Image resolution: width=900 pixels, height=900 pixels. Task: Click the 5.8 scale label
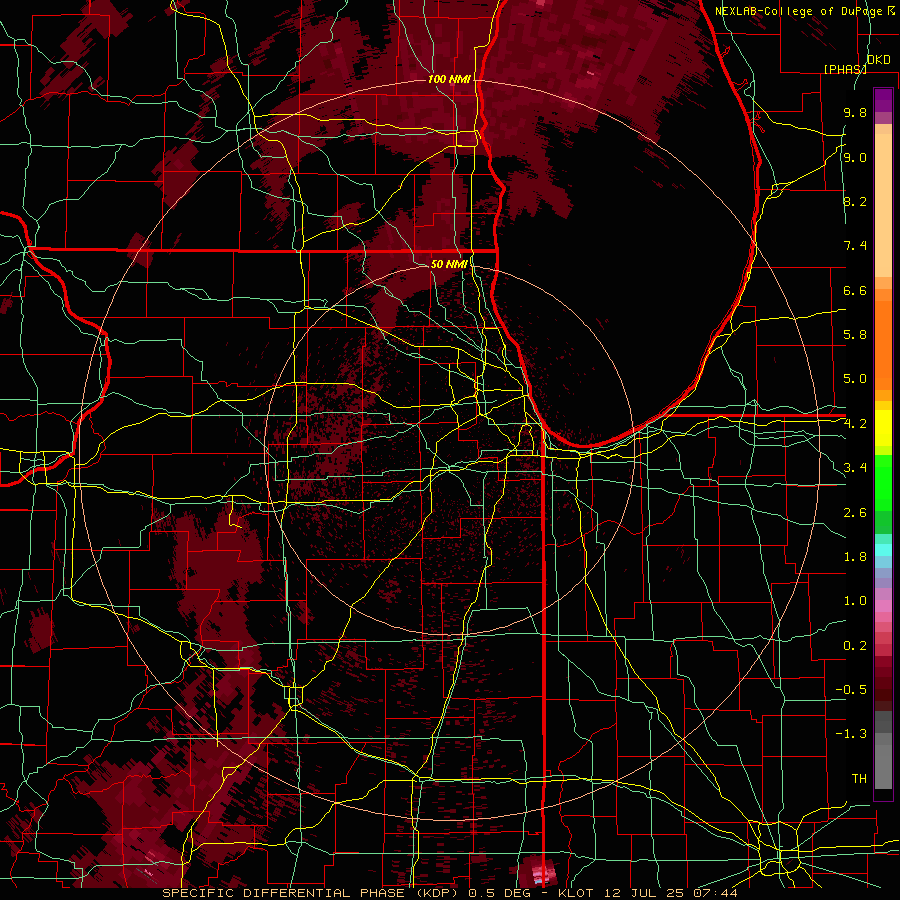(x=855, y=335)
